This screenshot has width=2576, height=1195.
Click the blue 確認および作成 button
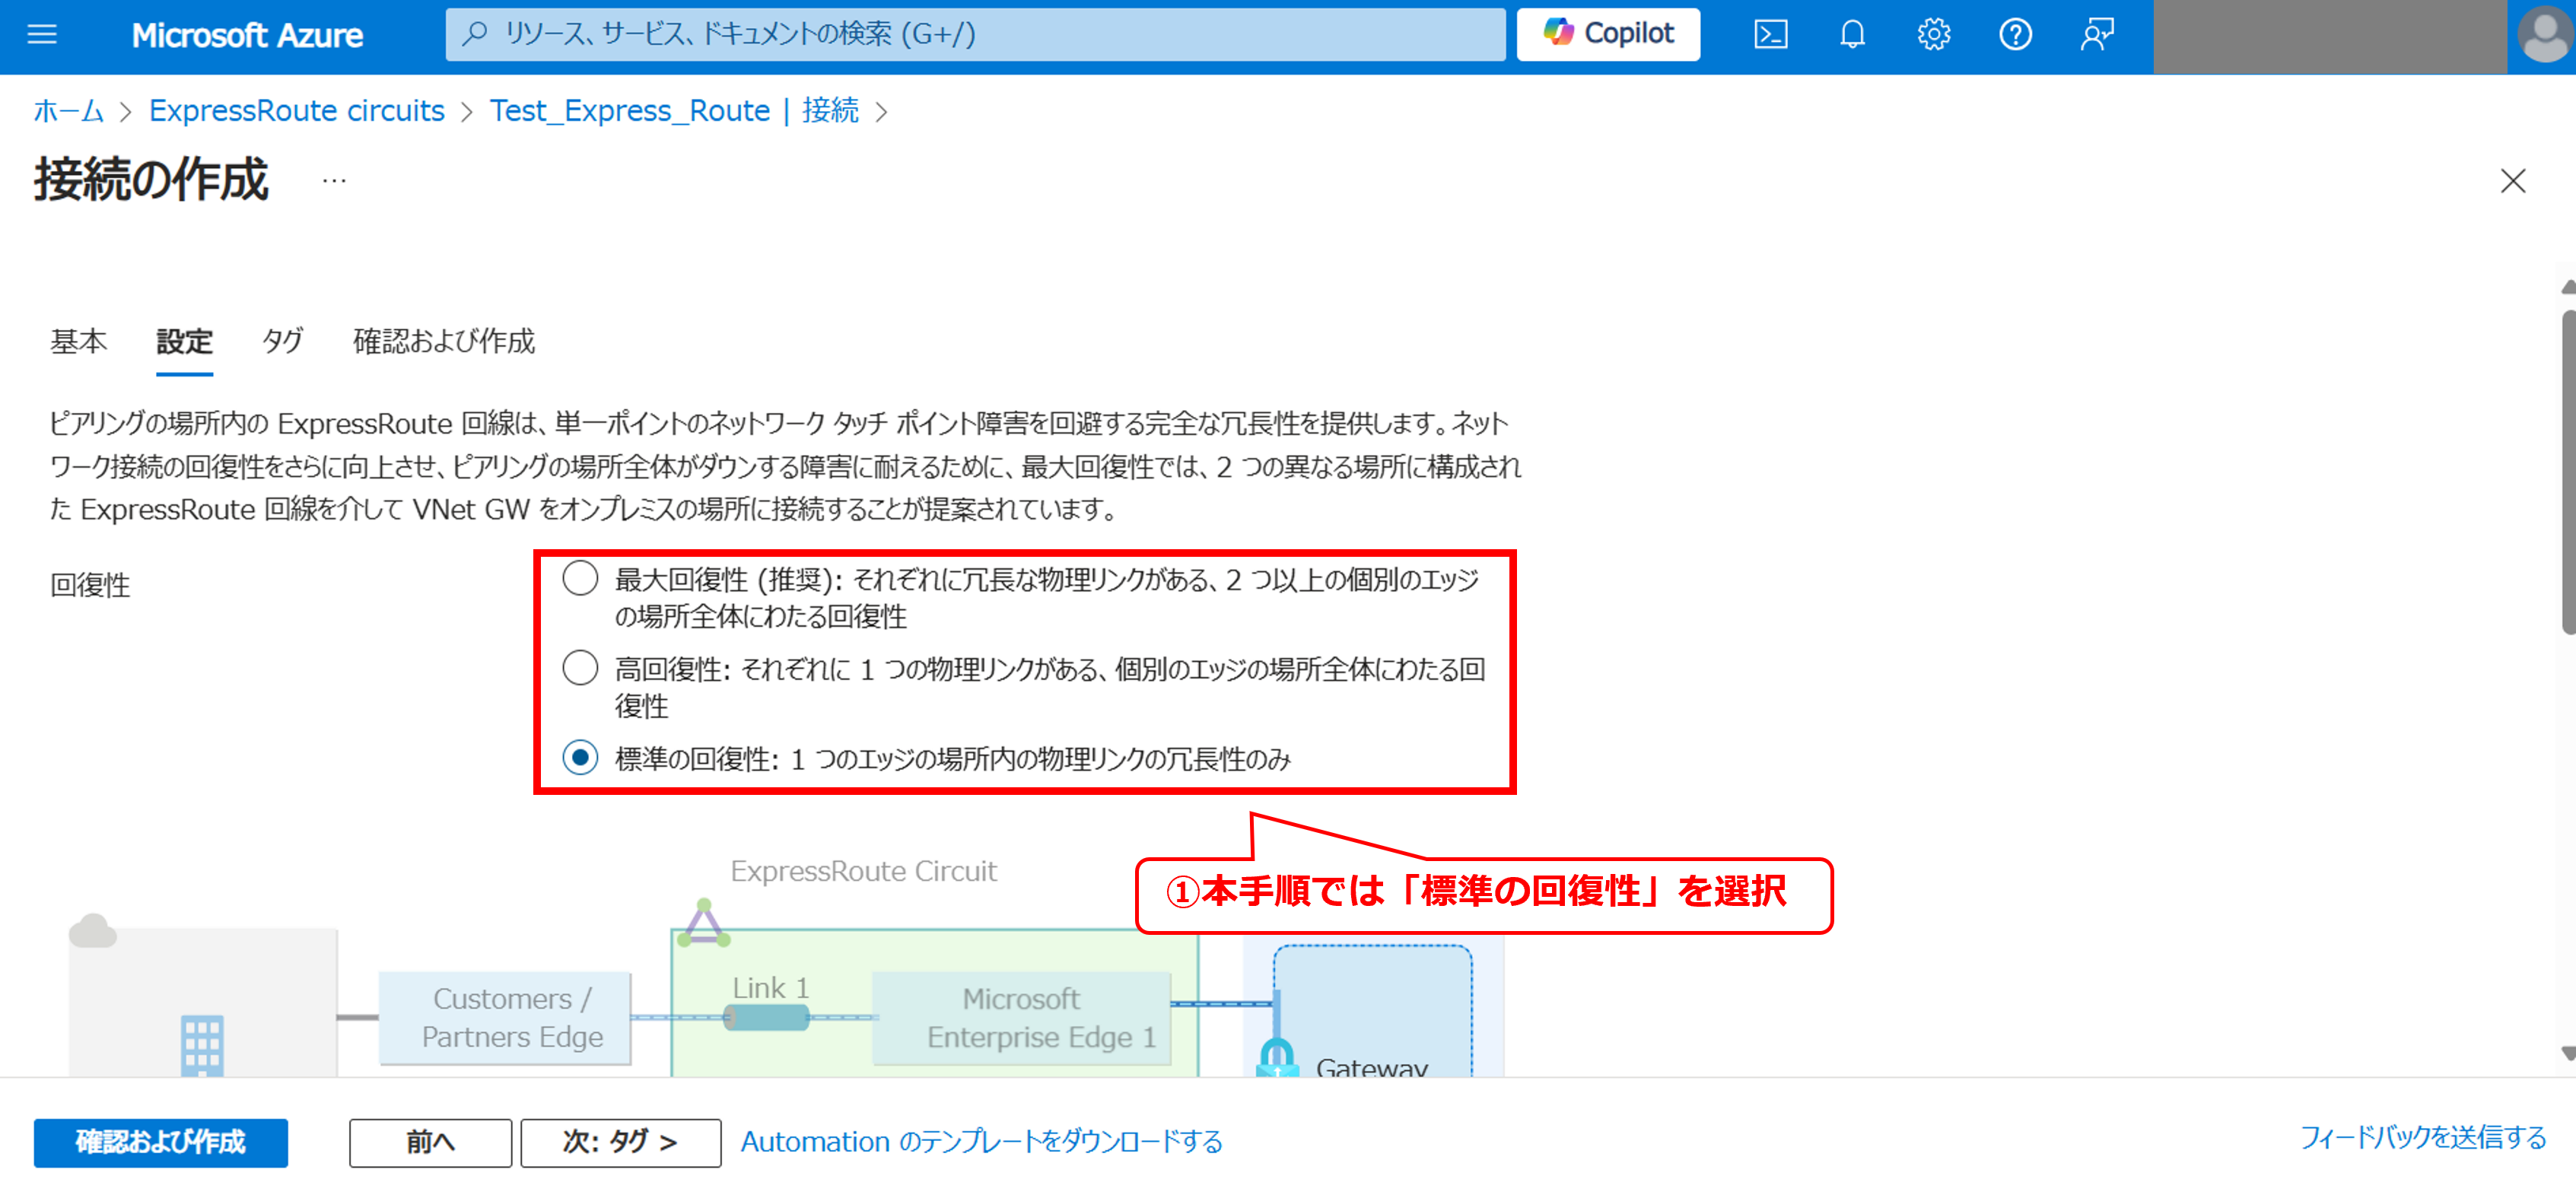(160, 1142)
